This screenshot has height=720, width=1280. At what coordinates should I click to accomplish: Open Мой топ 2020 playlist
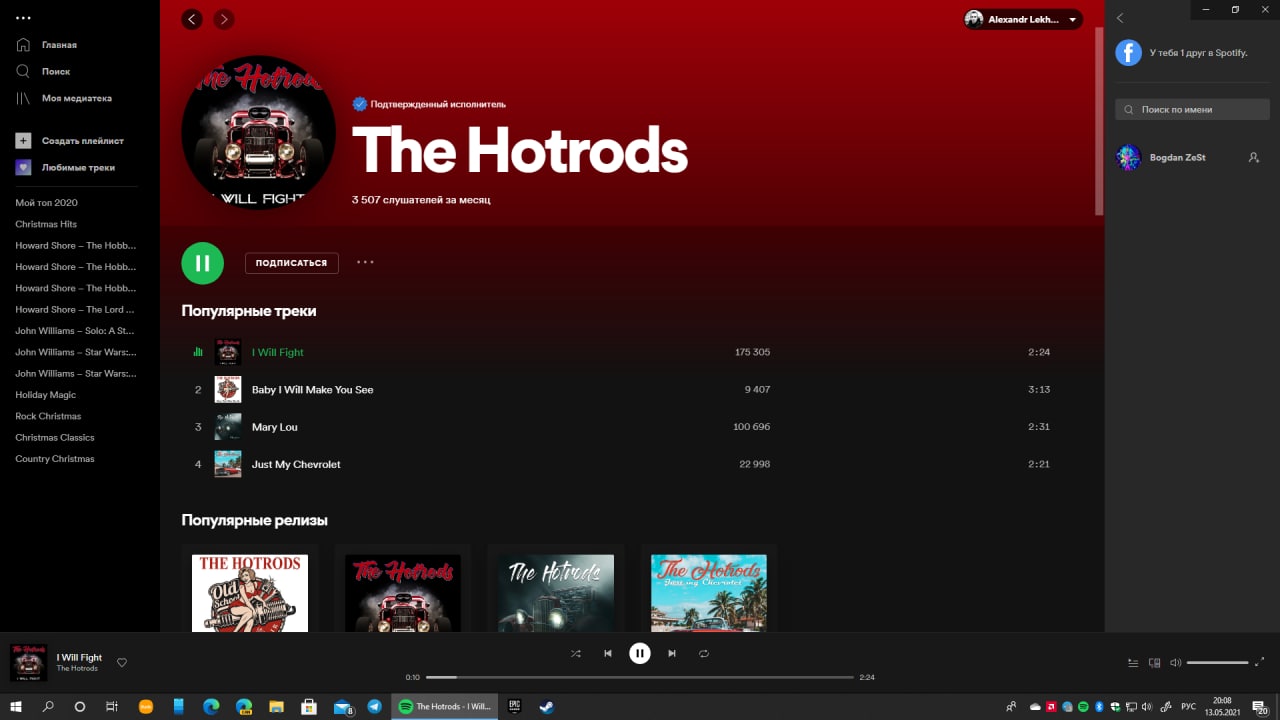pos(46,203)
